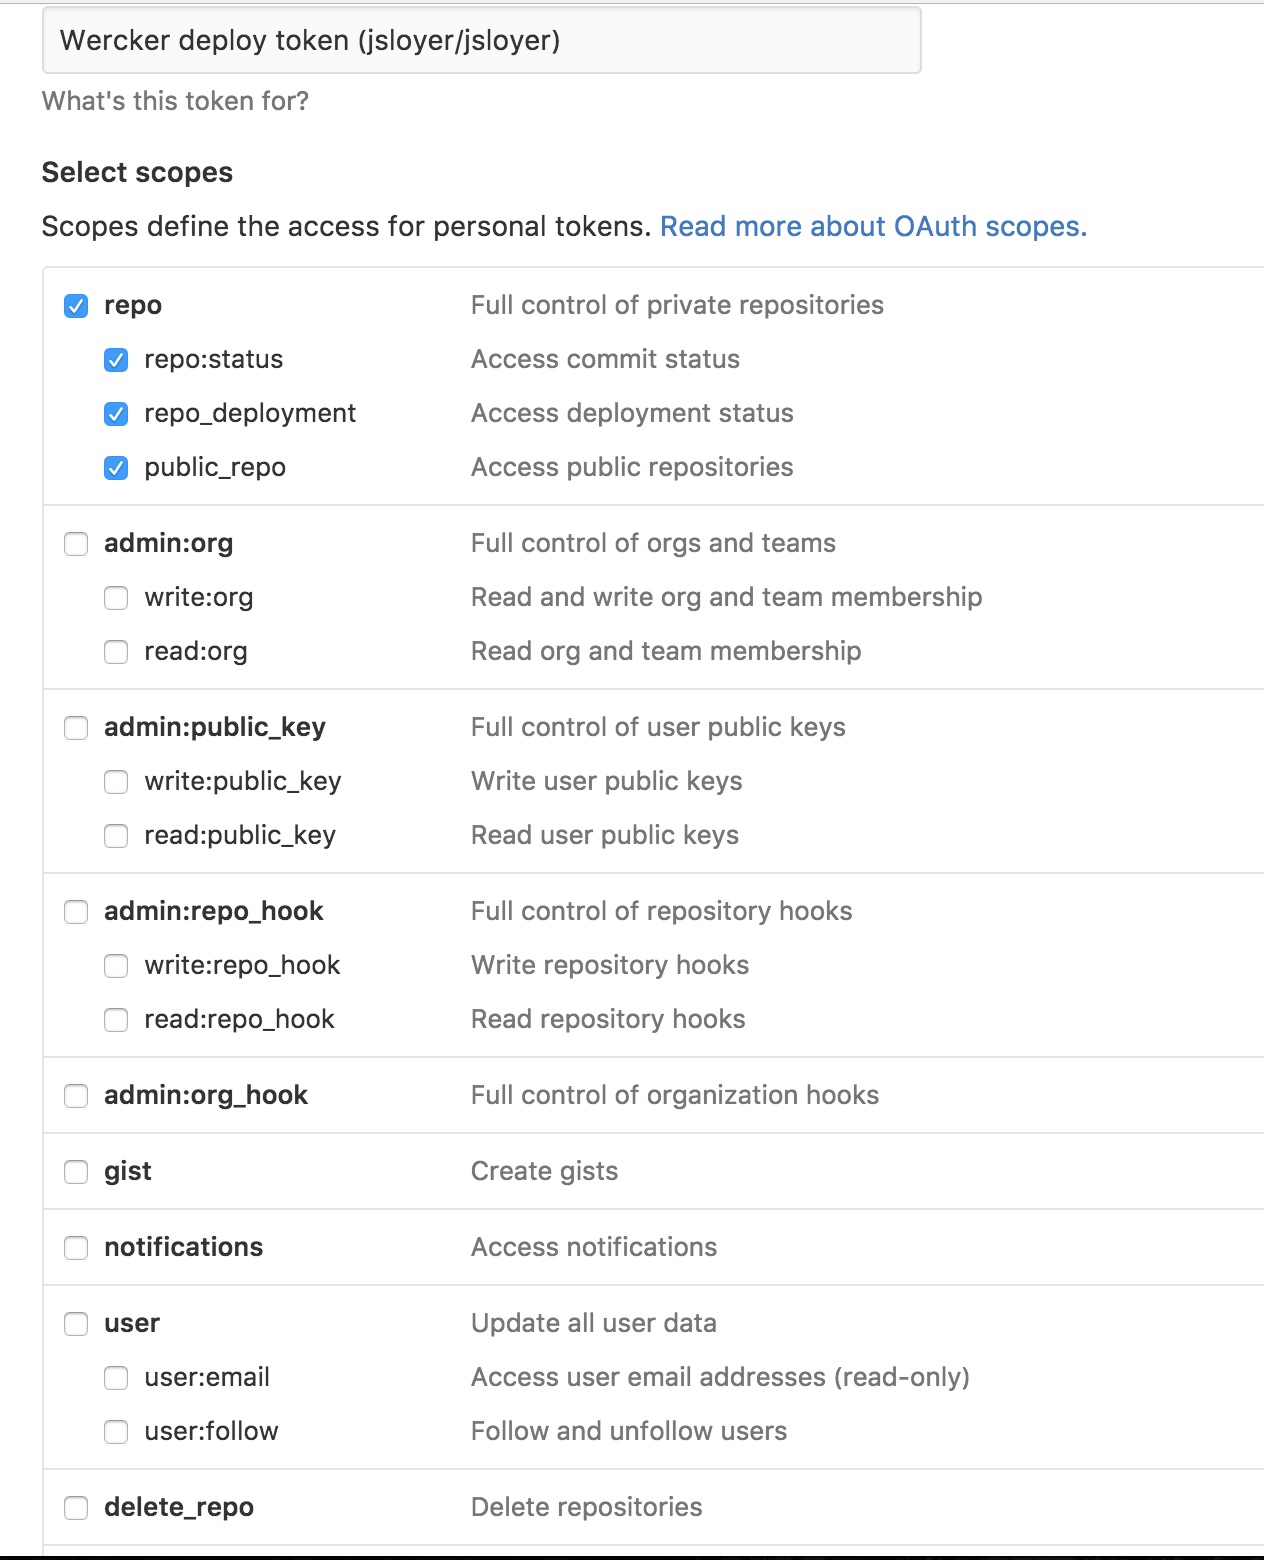Check the write:org checkbox

(115, 597)
